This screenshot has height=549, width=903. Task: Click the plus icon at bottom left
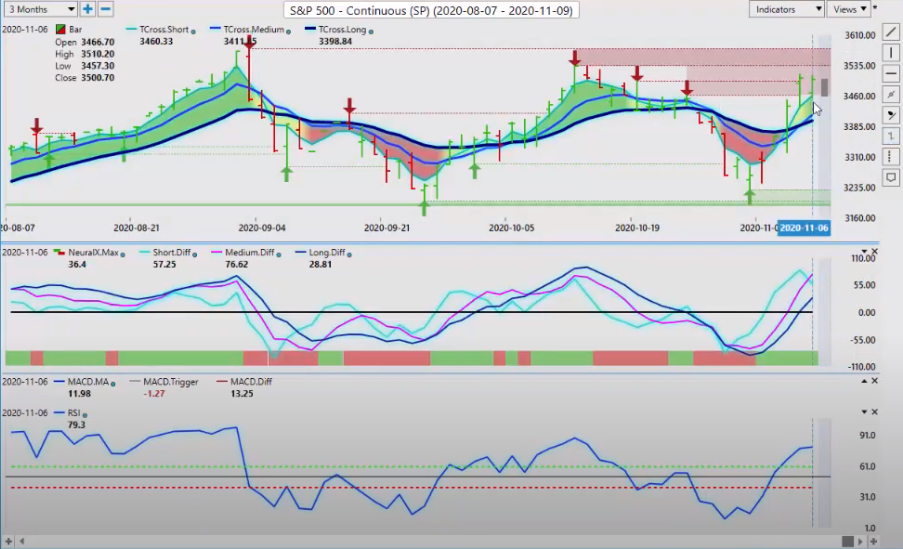pos(8,542)
